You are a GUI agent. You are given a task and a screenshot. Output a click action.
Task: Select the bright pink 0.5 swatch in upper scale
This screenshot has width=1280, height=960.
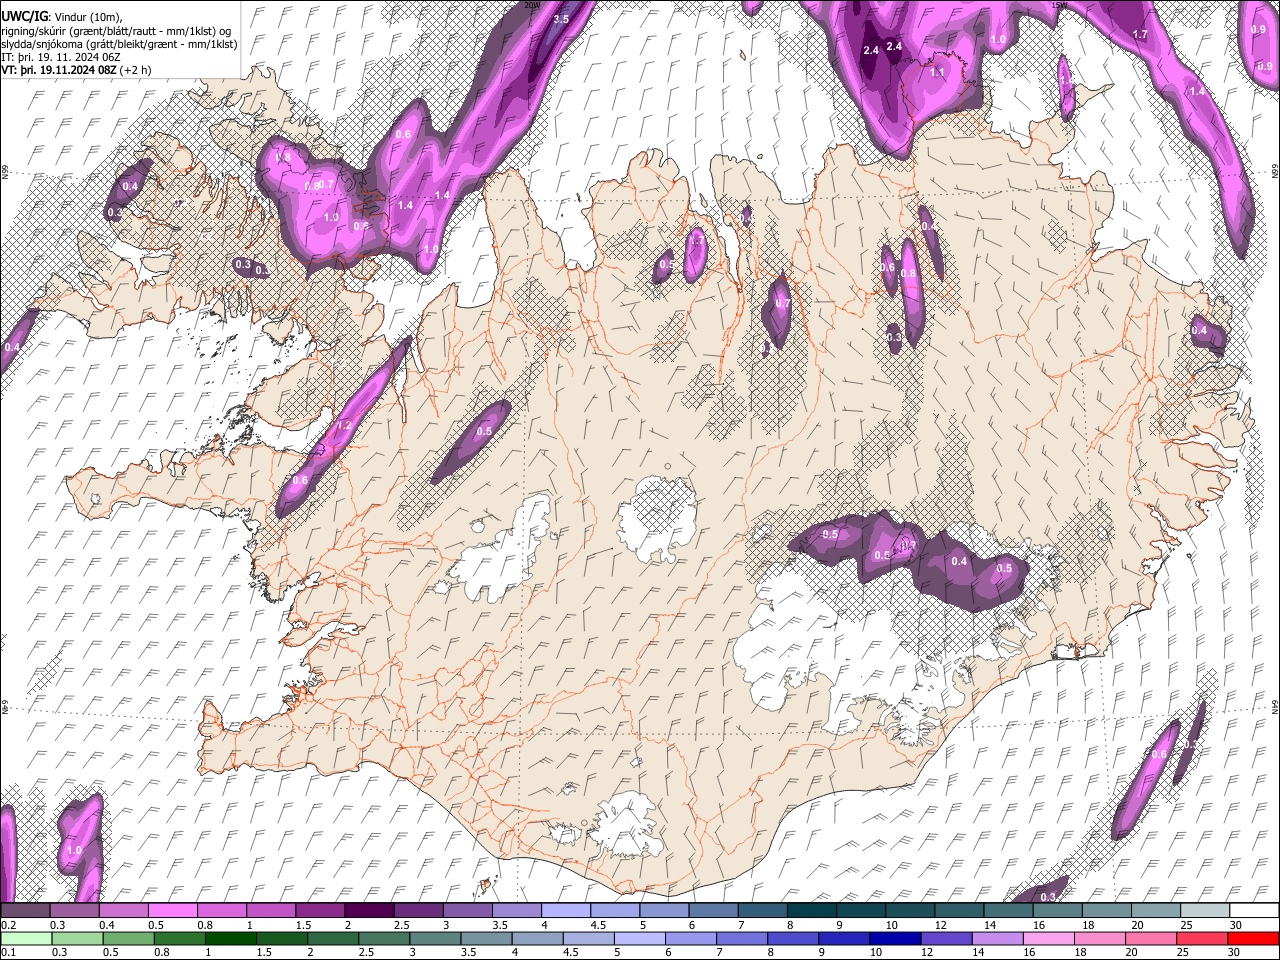172,911
